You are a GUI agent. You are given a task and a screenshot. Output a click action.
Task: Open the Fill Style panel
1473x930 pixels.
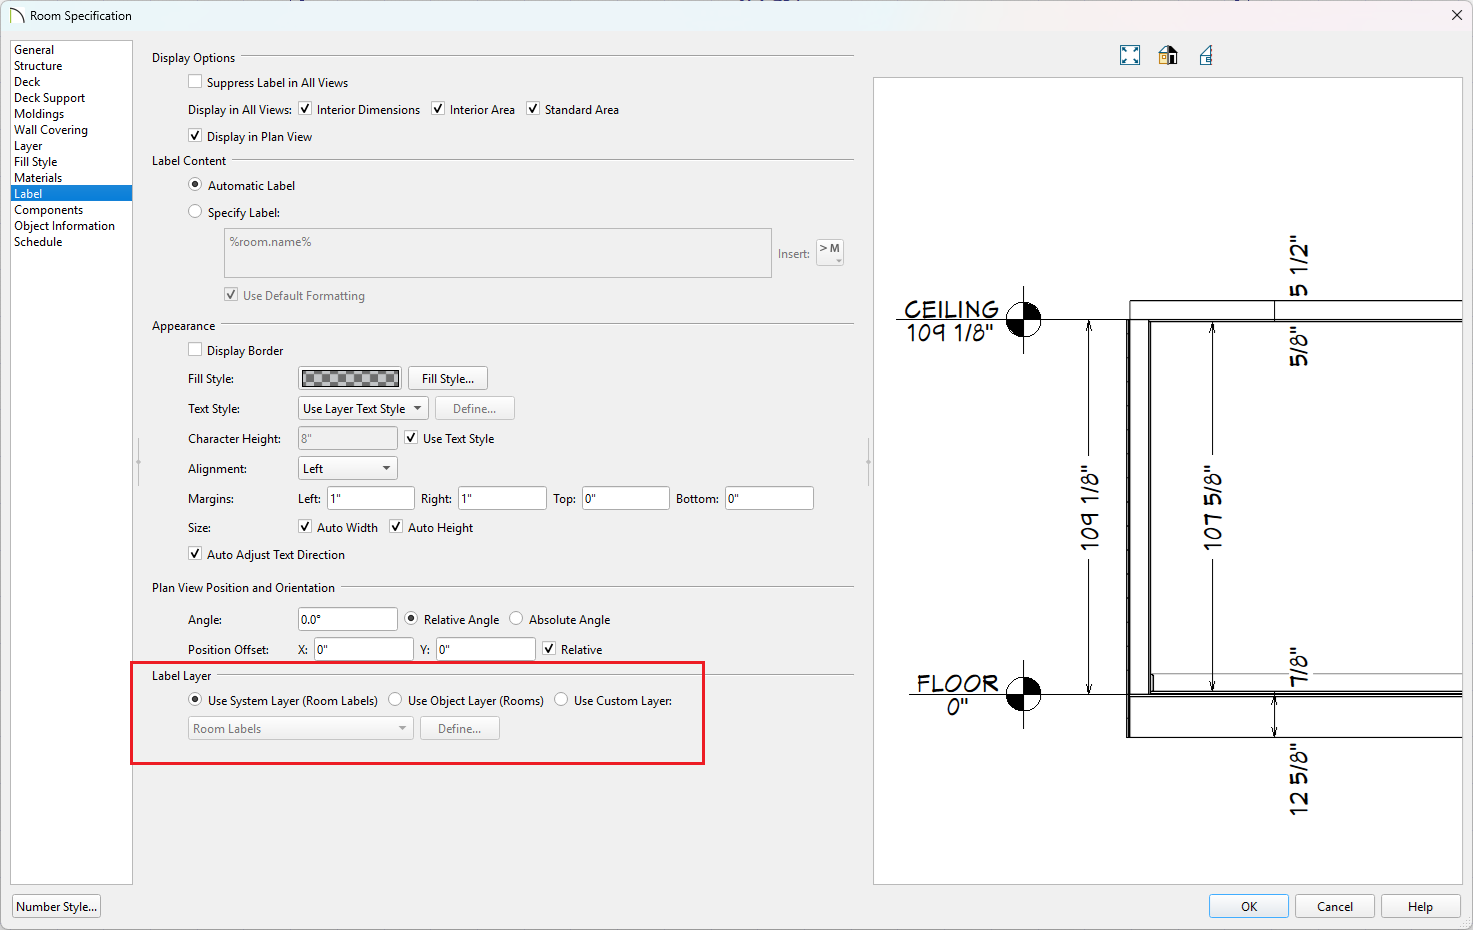pyautogui.click(x=35, y=162)
